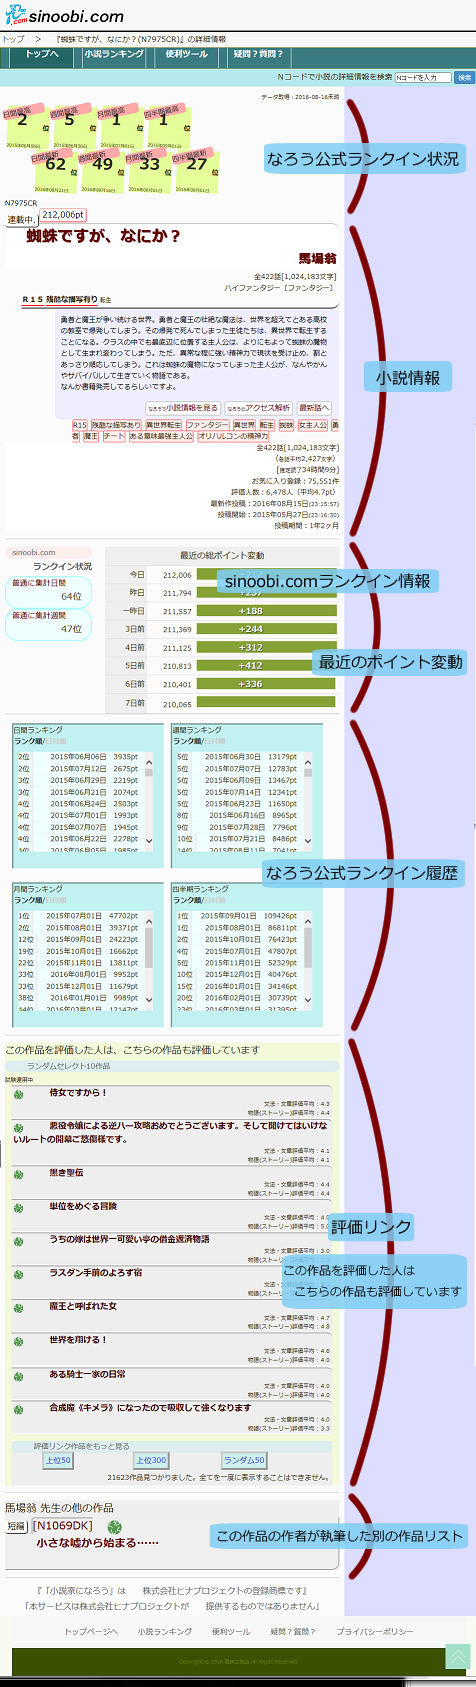The height and width of the screenshot is (1687, 476).
Task: Select the 残酷な描写あり keyword tag
Action: click(x=116, y=425)
